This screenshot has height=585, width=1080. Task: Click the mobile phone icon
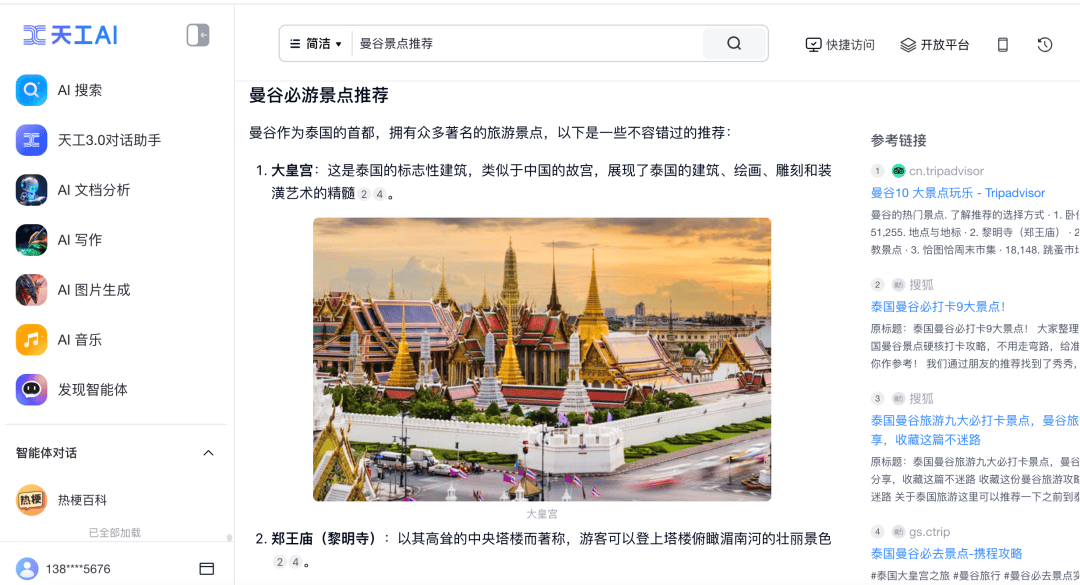tap(1003, 45)
